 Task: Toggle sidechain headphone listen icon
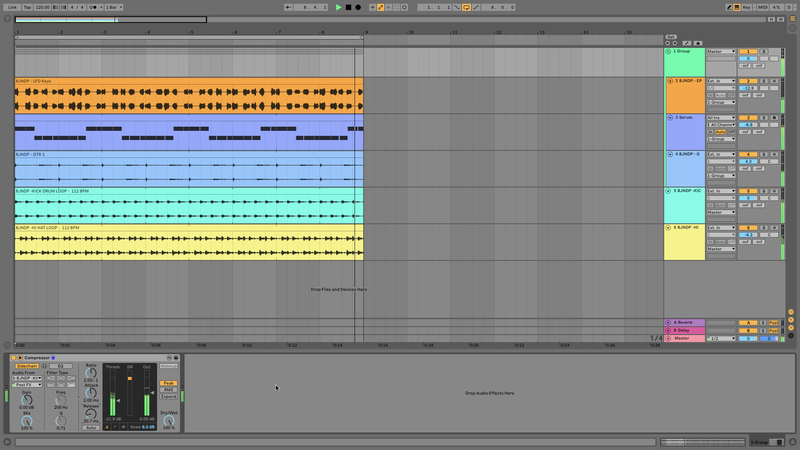tap(45, 366)
